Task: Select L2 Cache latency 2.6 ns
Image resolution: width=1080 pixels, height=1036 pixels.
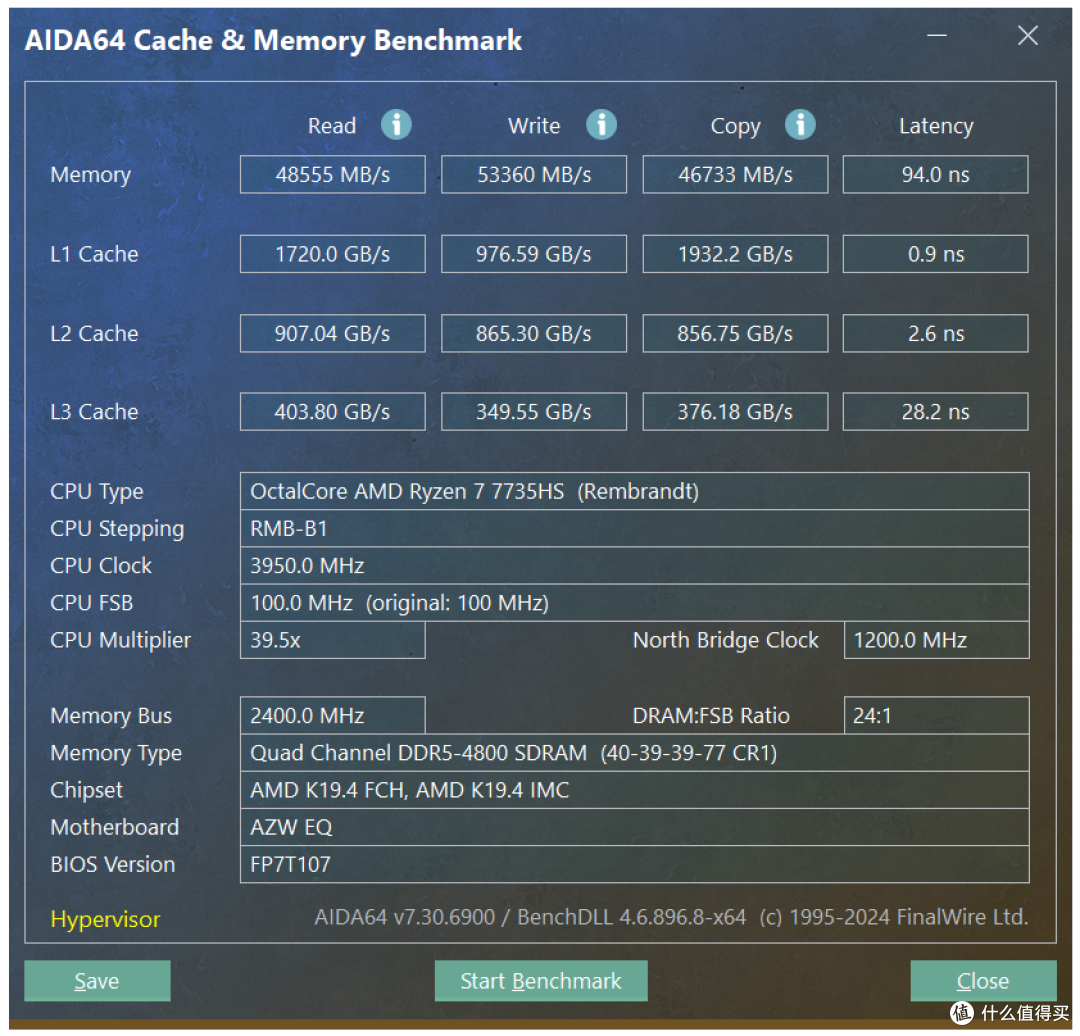Action: (x=935, y=333)
